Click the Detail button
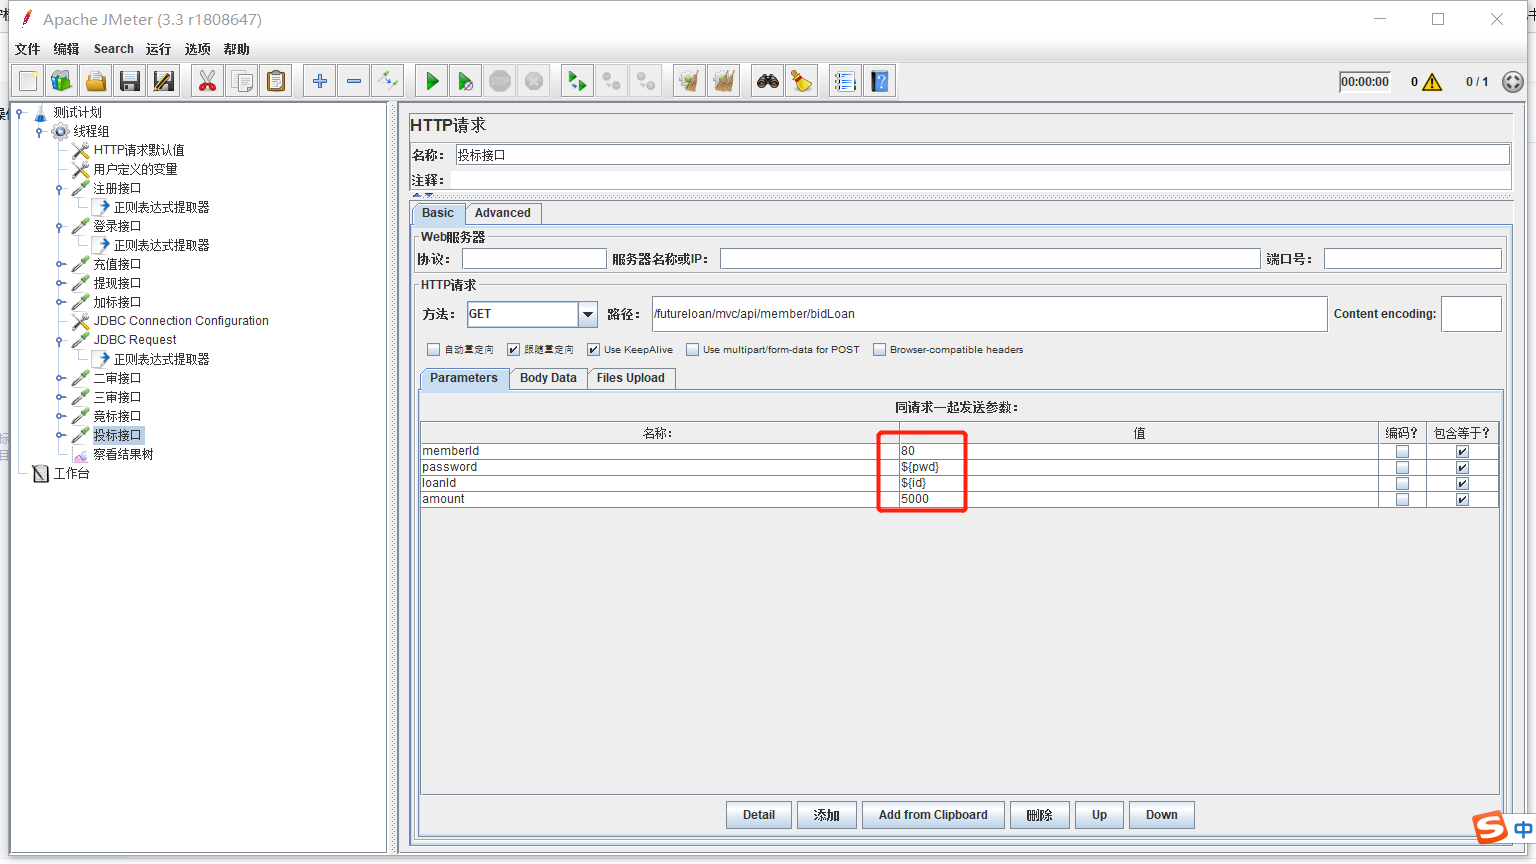The width and height of the screenshot is (1536, 864). click(759, 815)
